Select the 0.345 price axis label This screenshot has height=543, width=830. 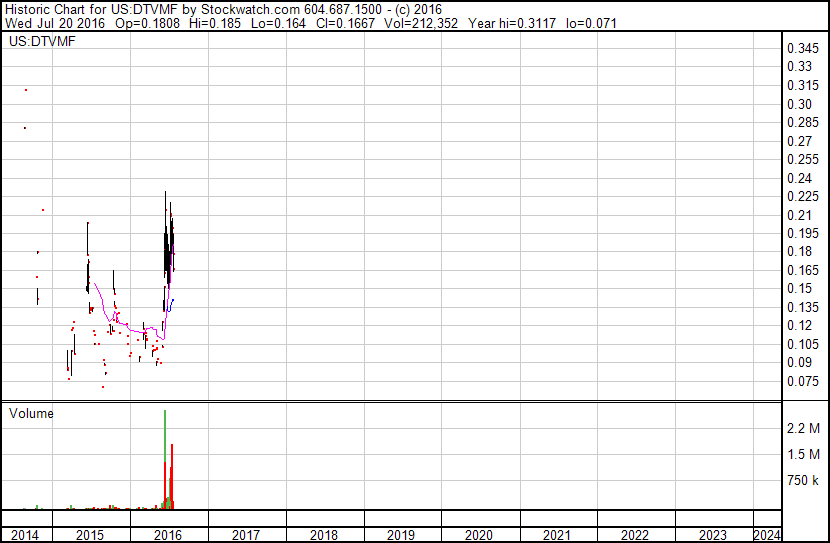(803, 49)
